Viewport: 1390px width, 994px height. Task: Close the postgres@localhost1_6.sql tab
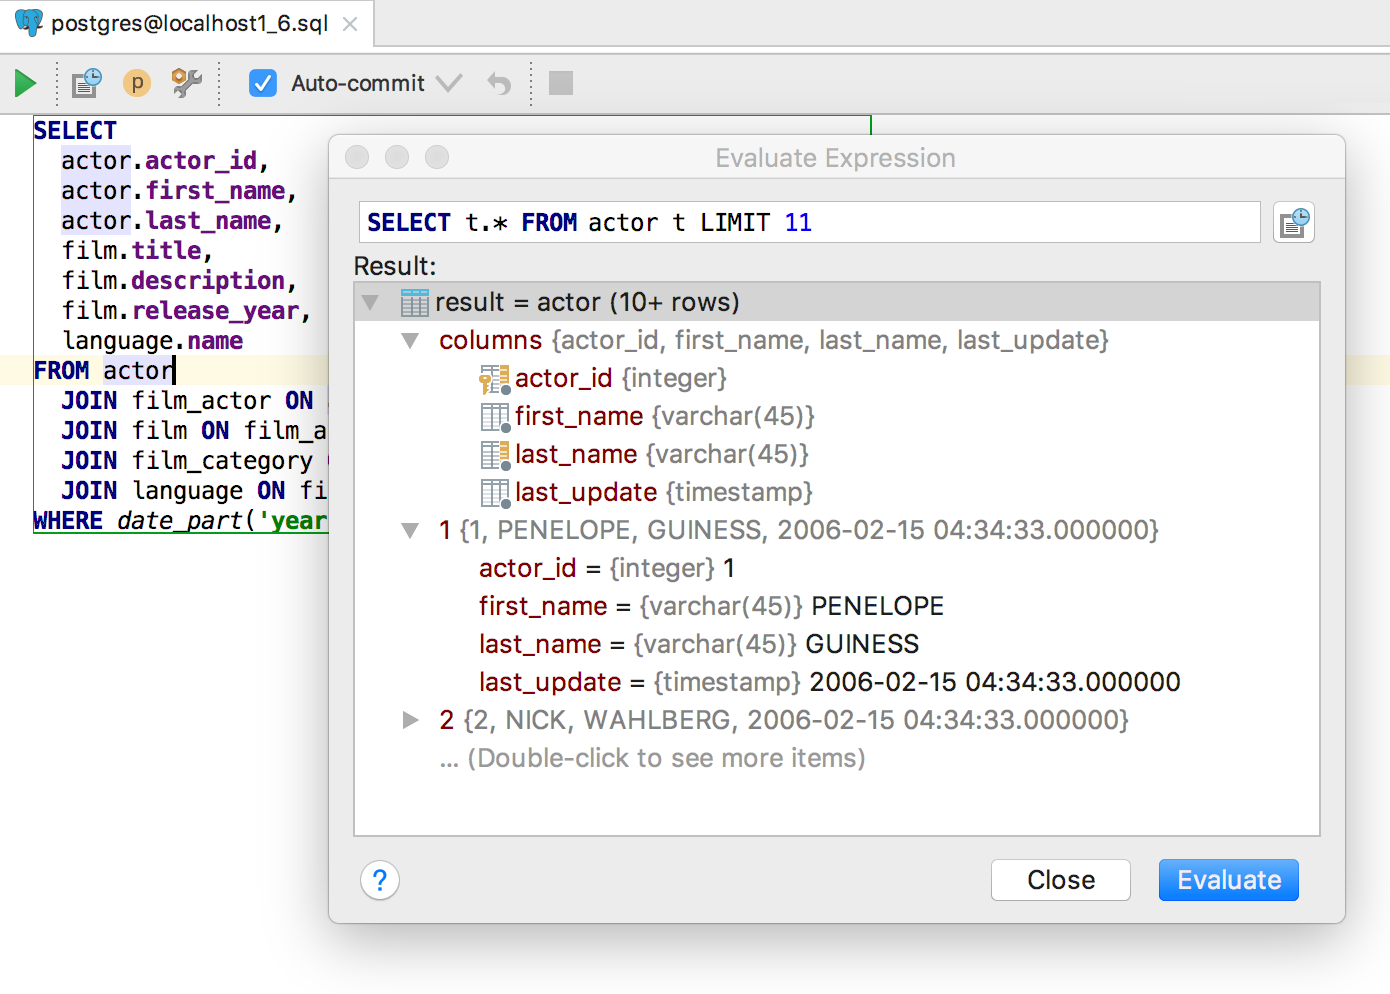coord(350,24)
